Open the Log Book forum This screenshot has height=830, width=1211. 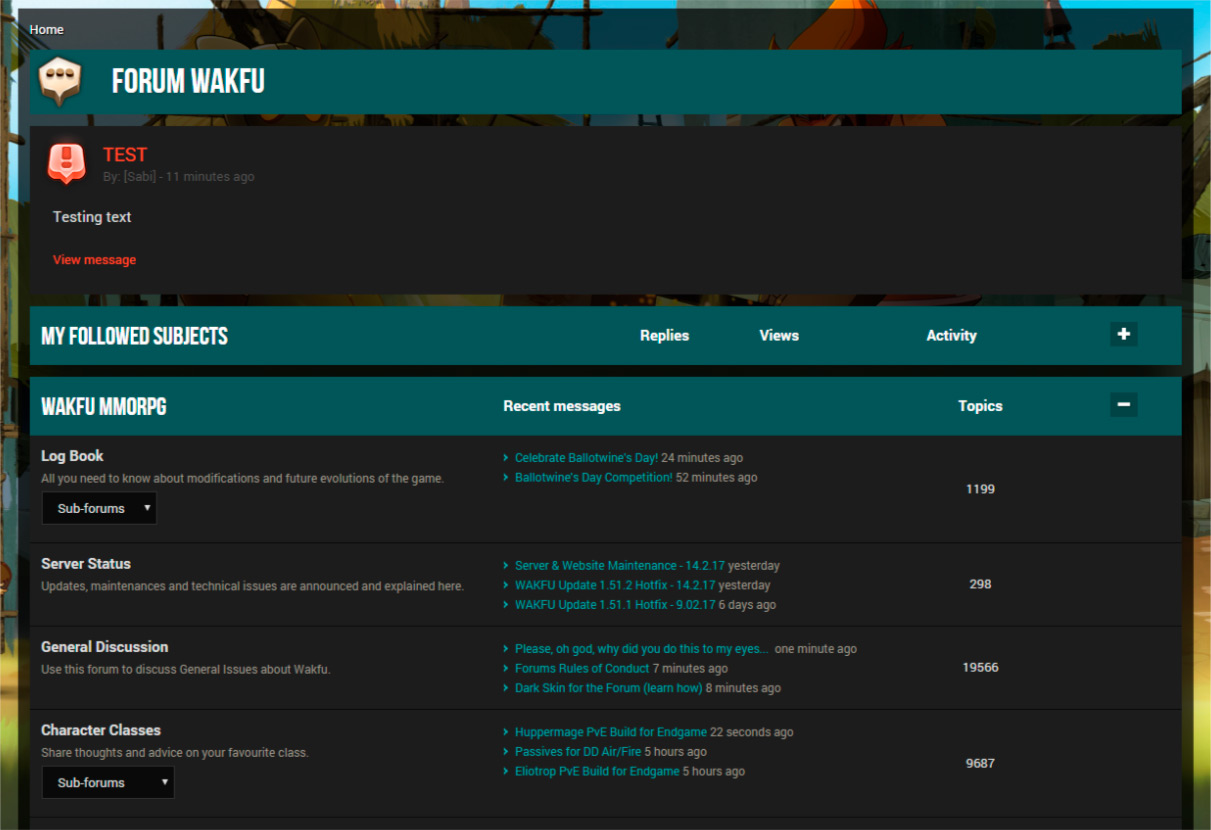[72, 456]
